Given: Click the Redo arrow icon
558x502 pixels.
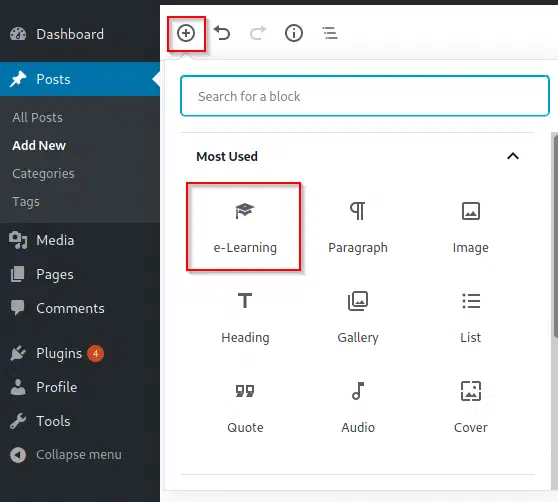Looking at the screenshot, I should coord(258,33).
